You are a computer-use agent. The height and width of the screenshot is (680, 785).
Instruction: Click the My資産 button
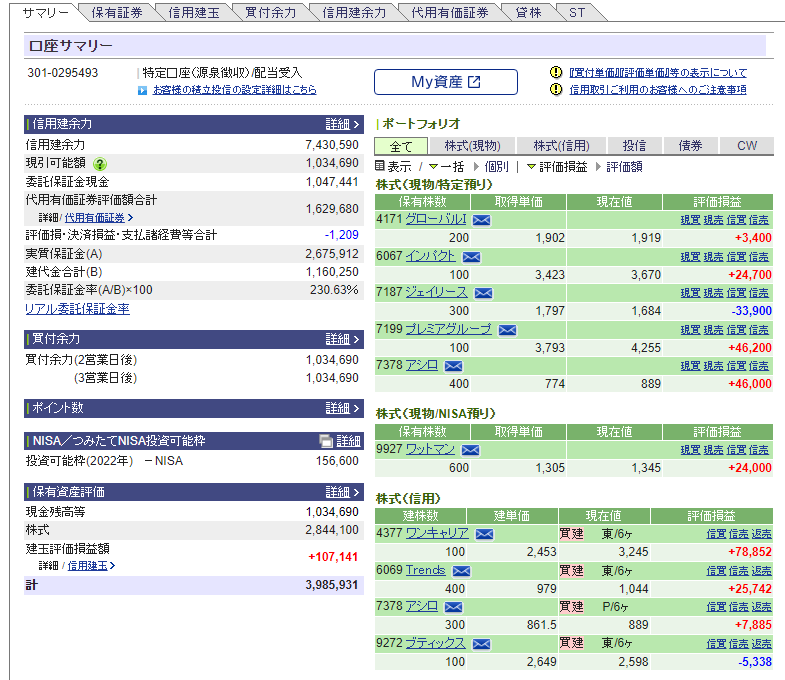coord(446,82)
